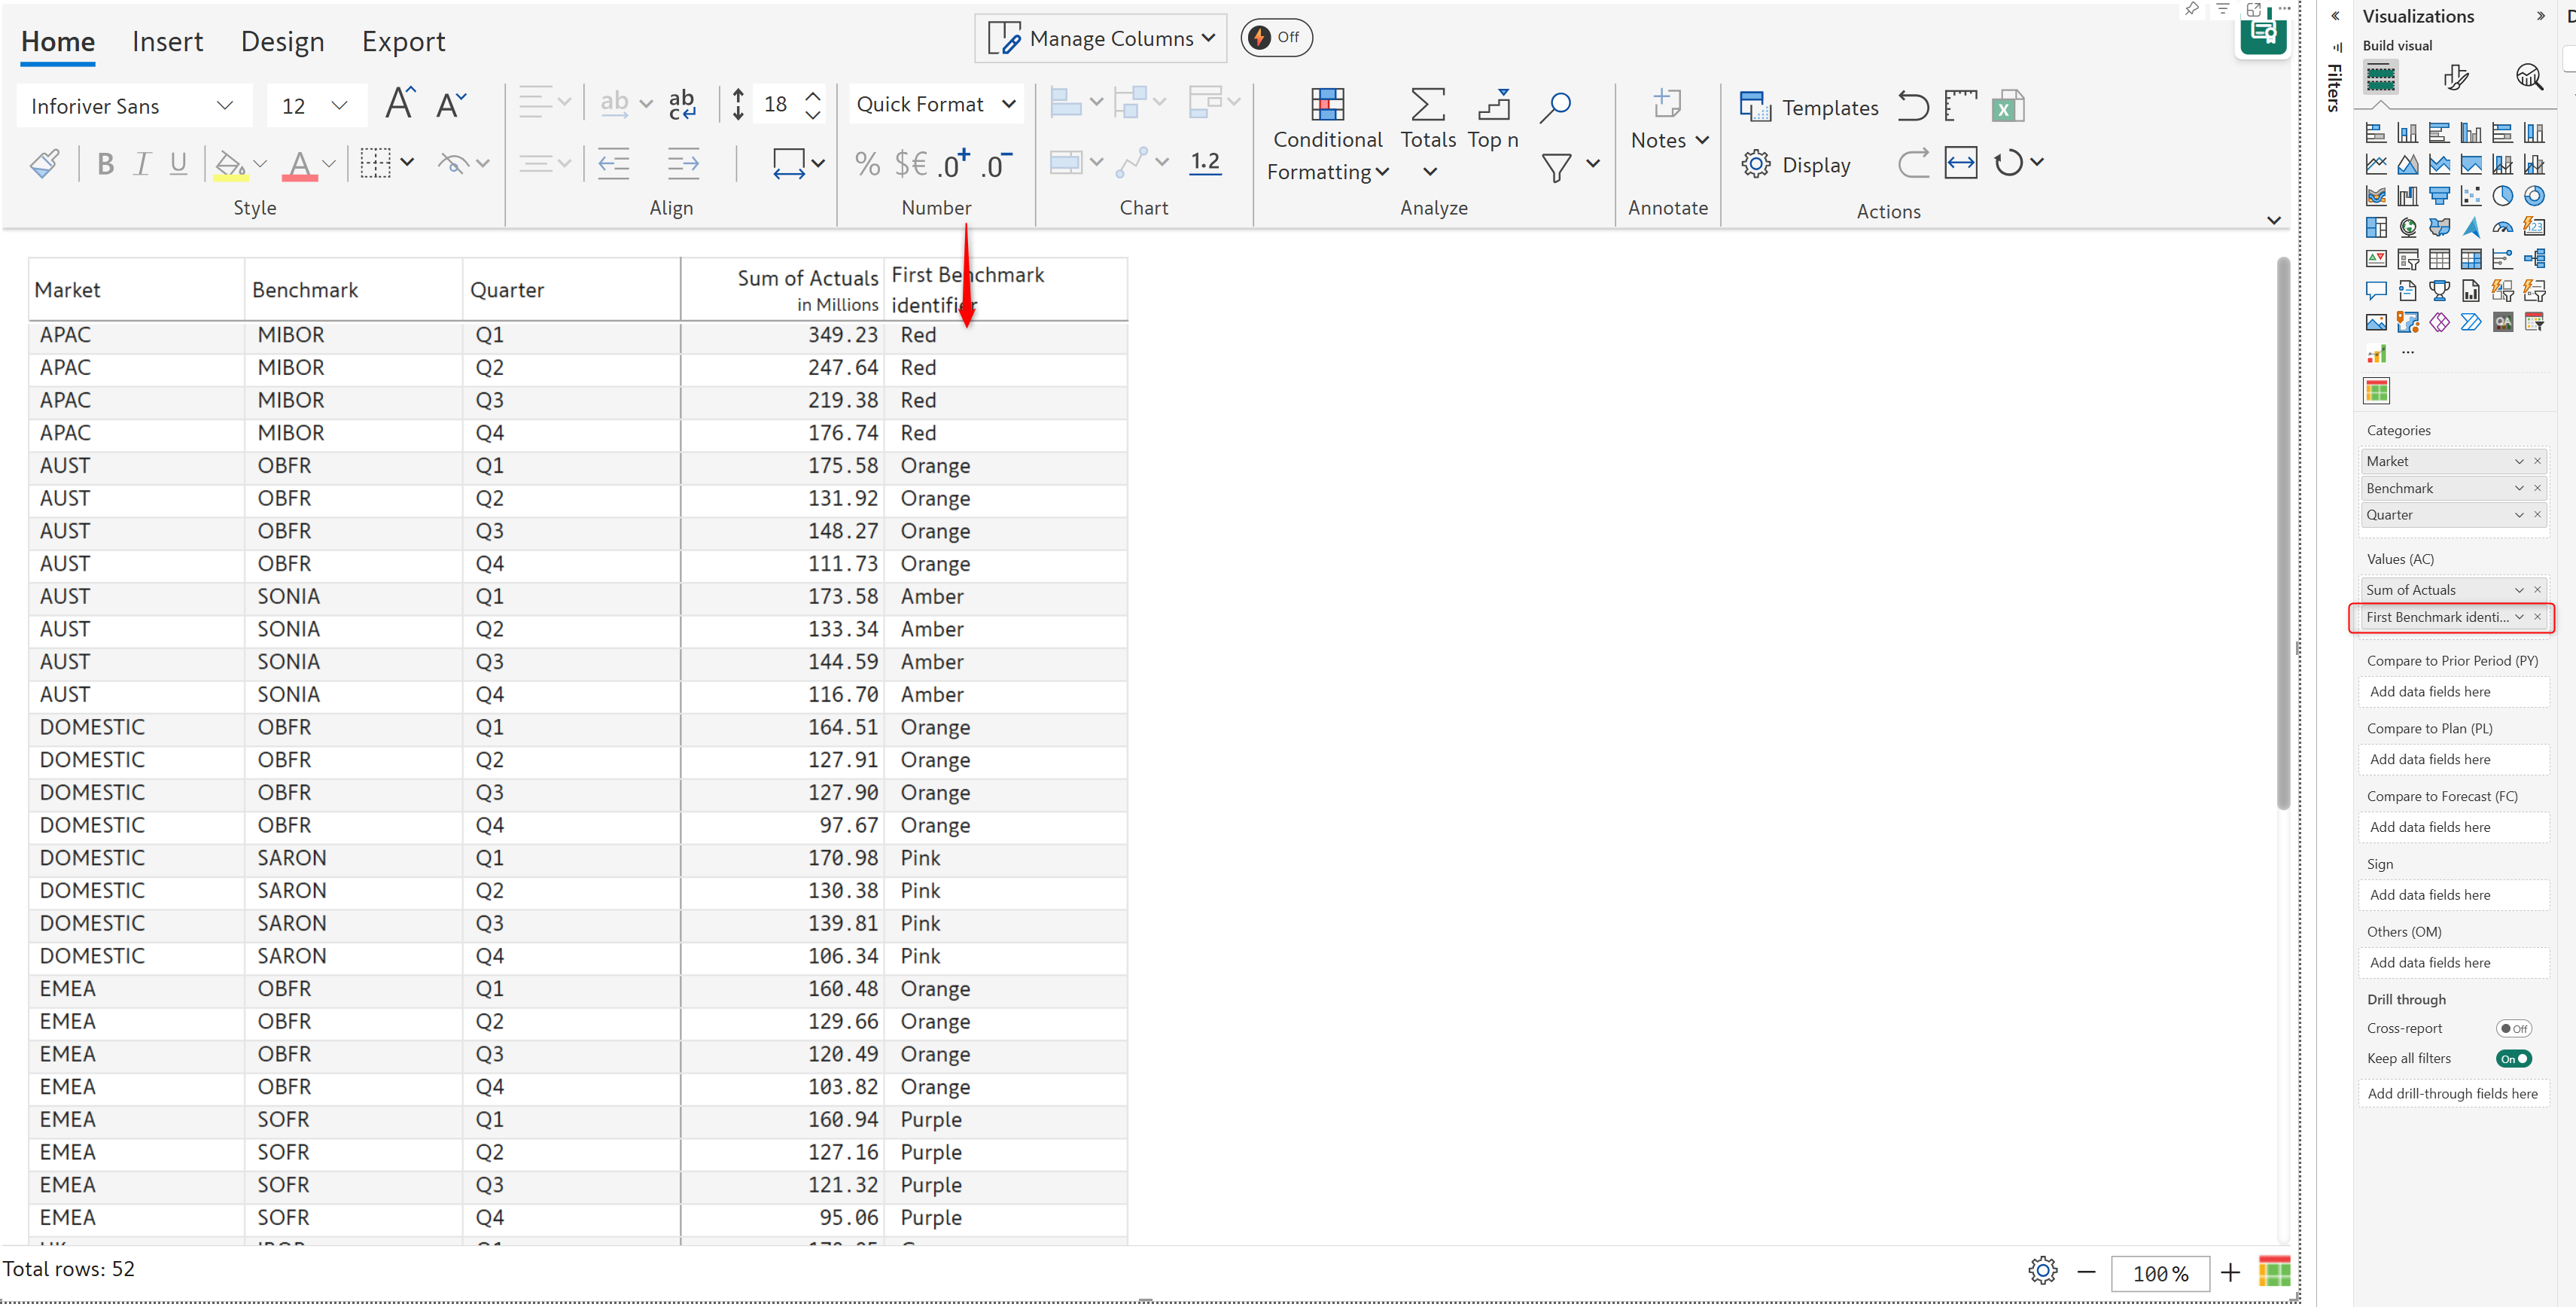Enable Cross-report drill through toggle
Screen dimensions: 2576x1307
pyautogui.click(x=2513, y=1028)
